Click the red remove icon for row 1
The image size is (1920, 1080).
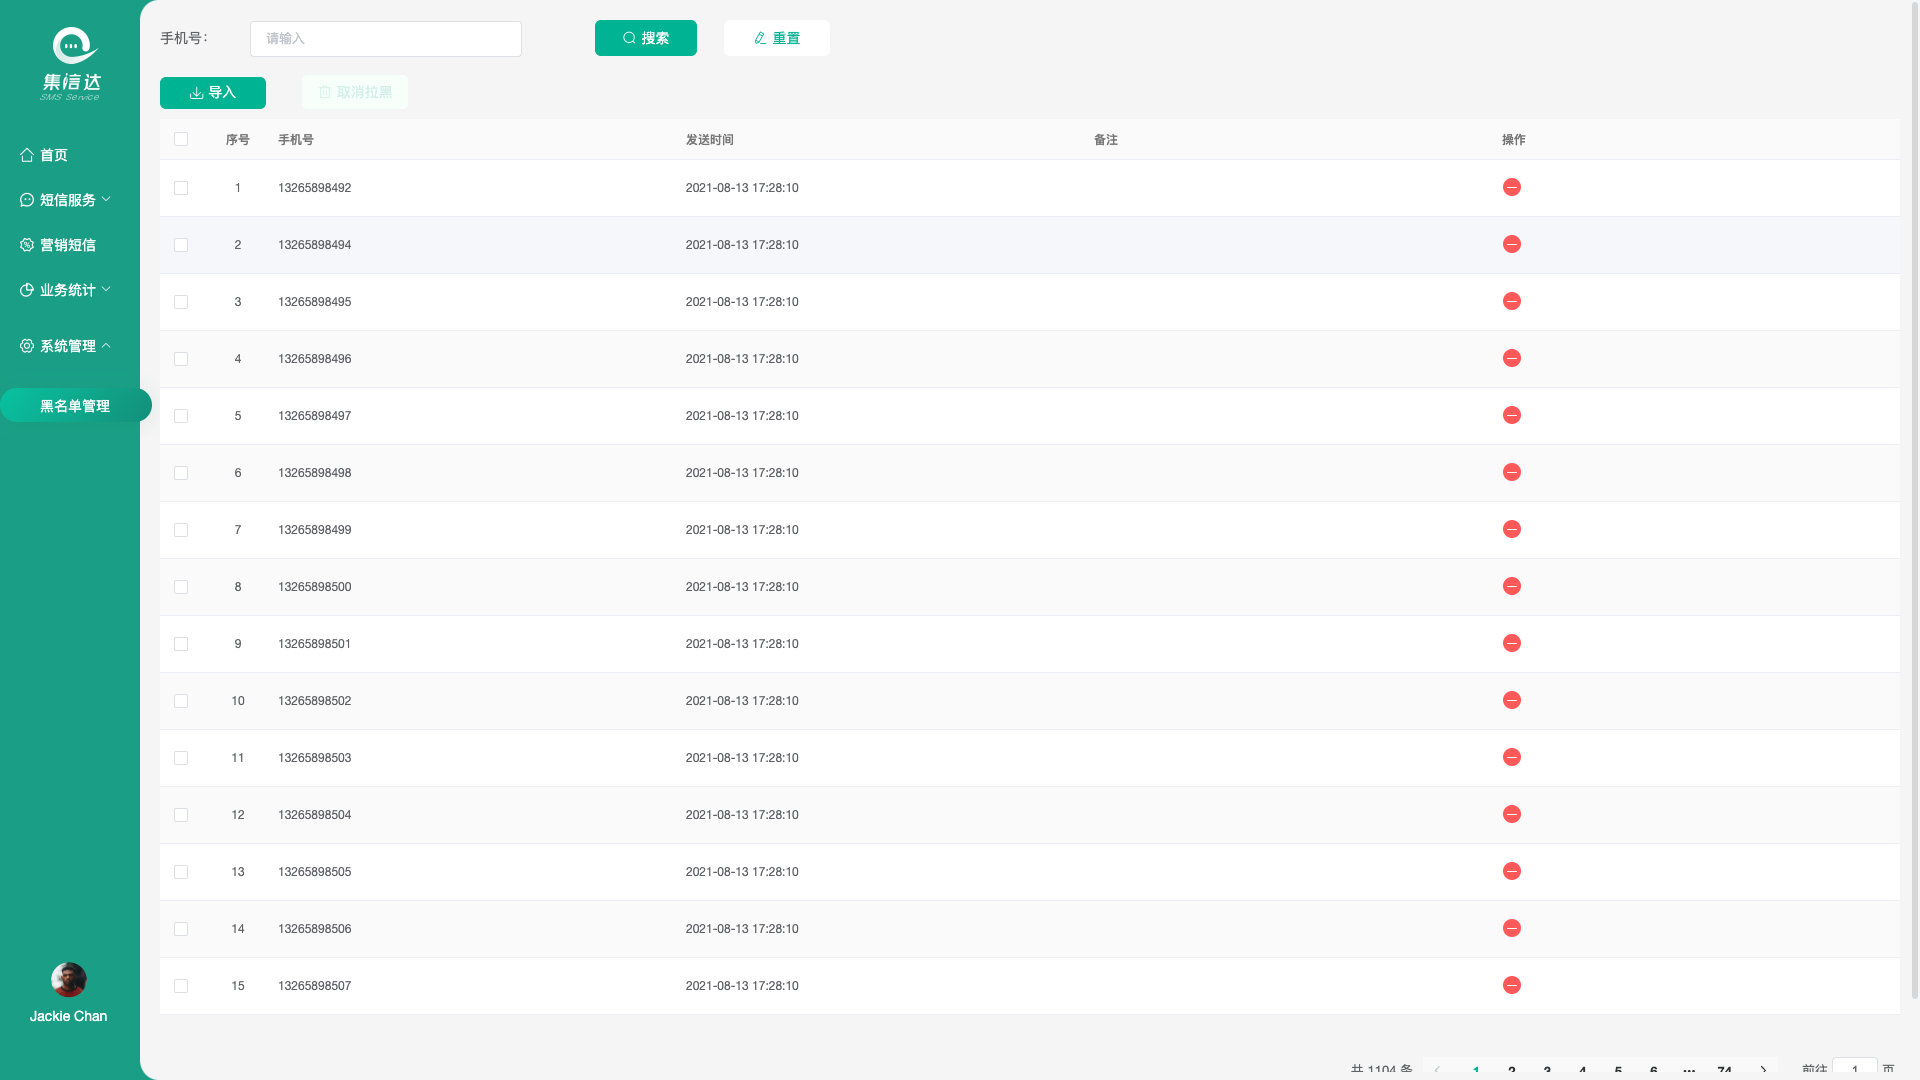[1511, 188]
